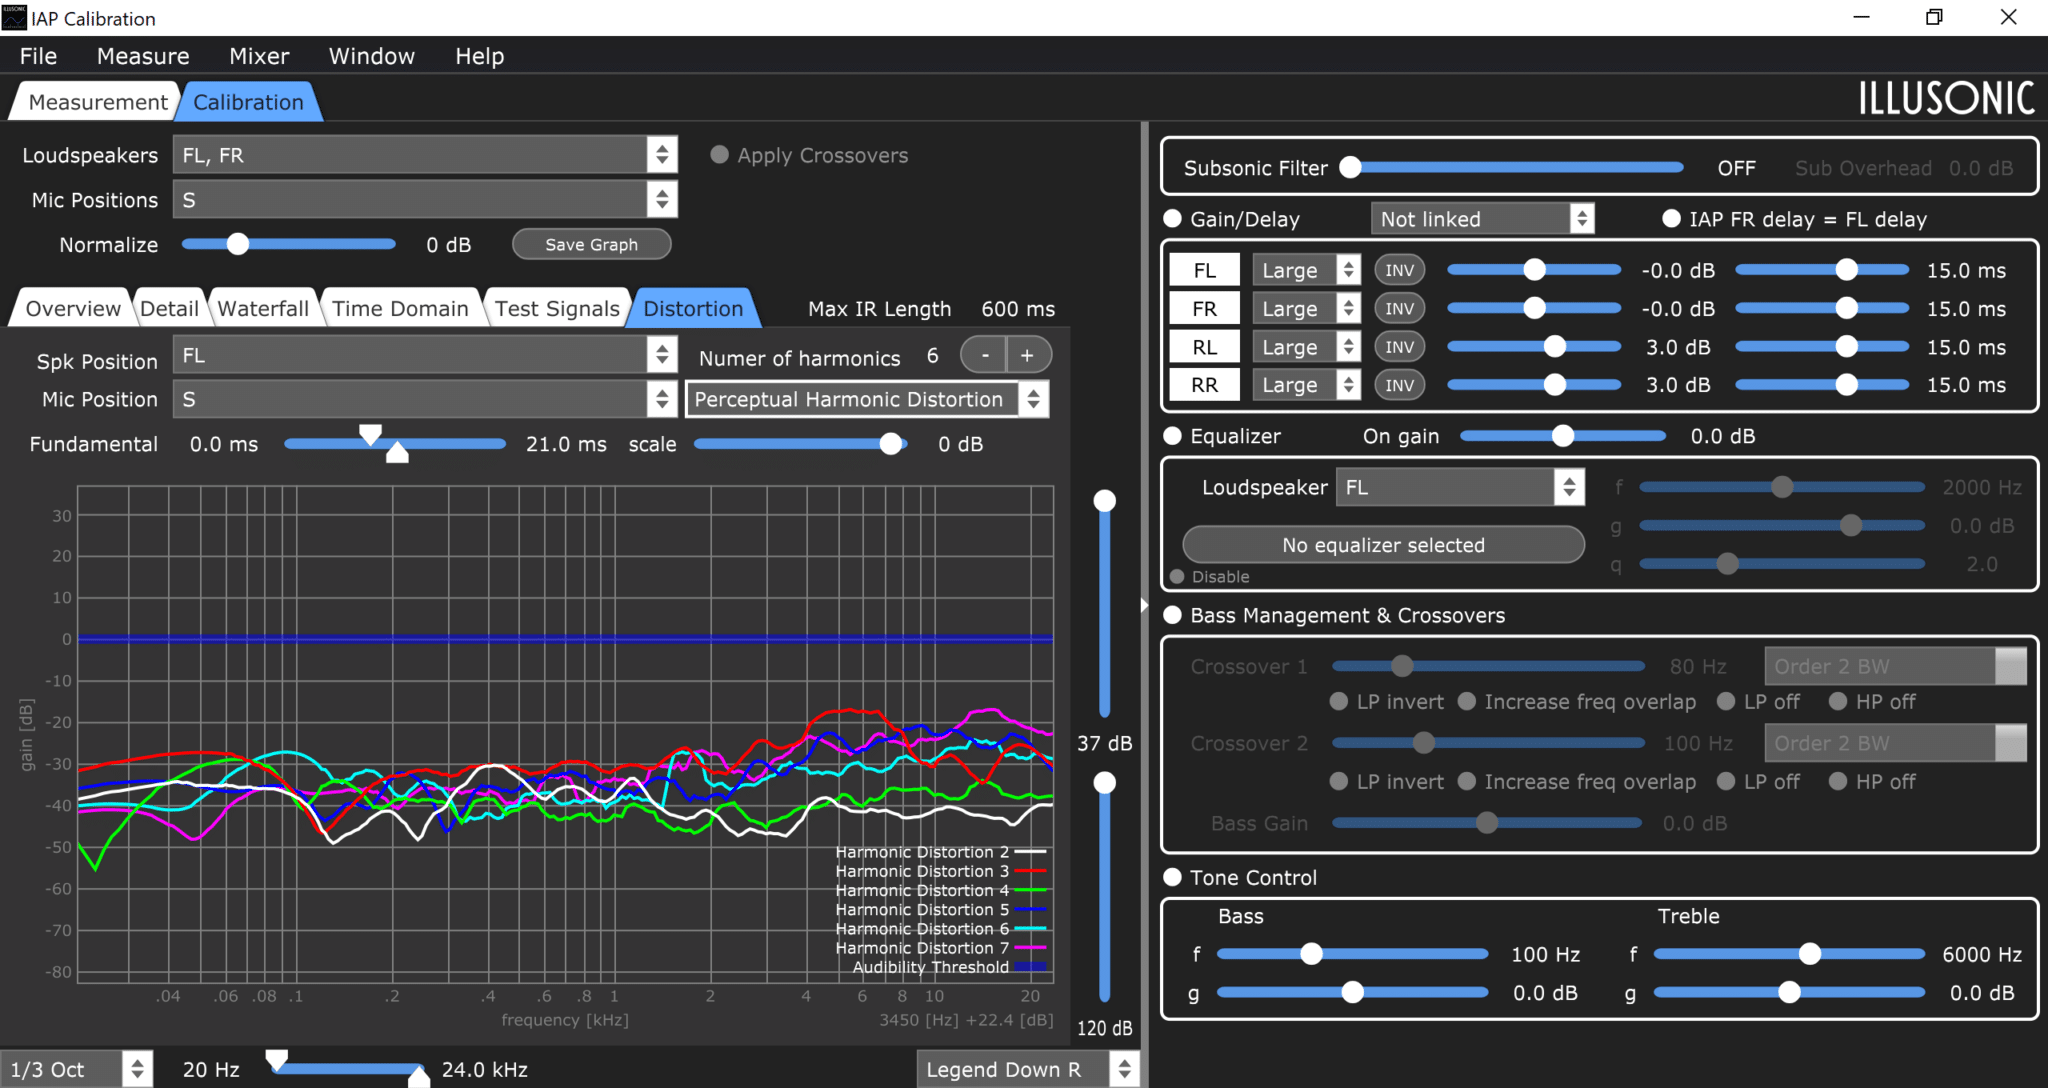Click the Equalizer On gain slider
Image resolution: width=2048 pixels, height=1088 pixels.
[1563, 436]
